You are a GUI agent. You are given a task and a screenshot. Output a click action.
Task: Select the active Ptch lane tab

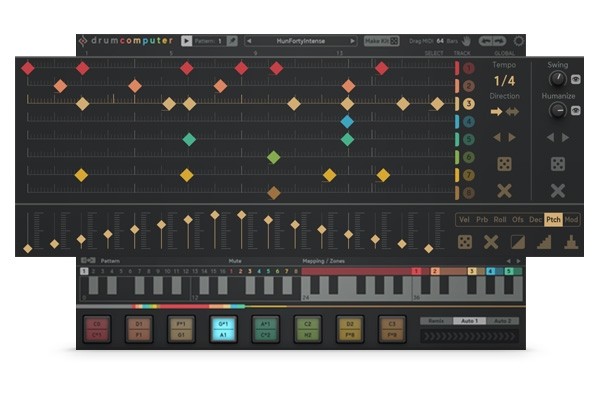pos(553,220)
